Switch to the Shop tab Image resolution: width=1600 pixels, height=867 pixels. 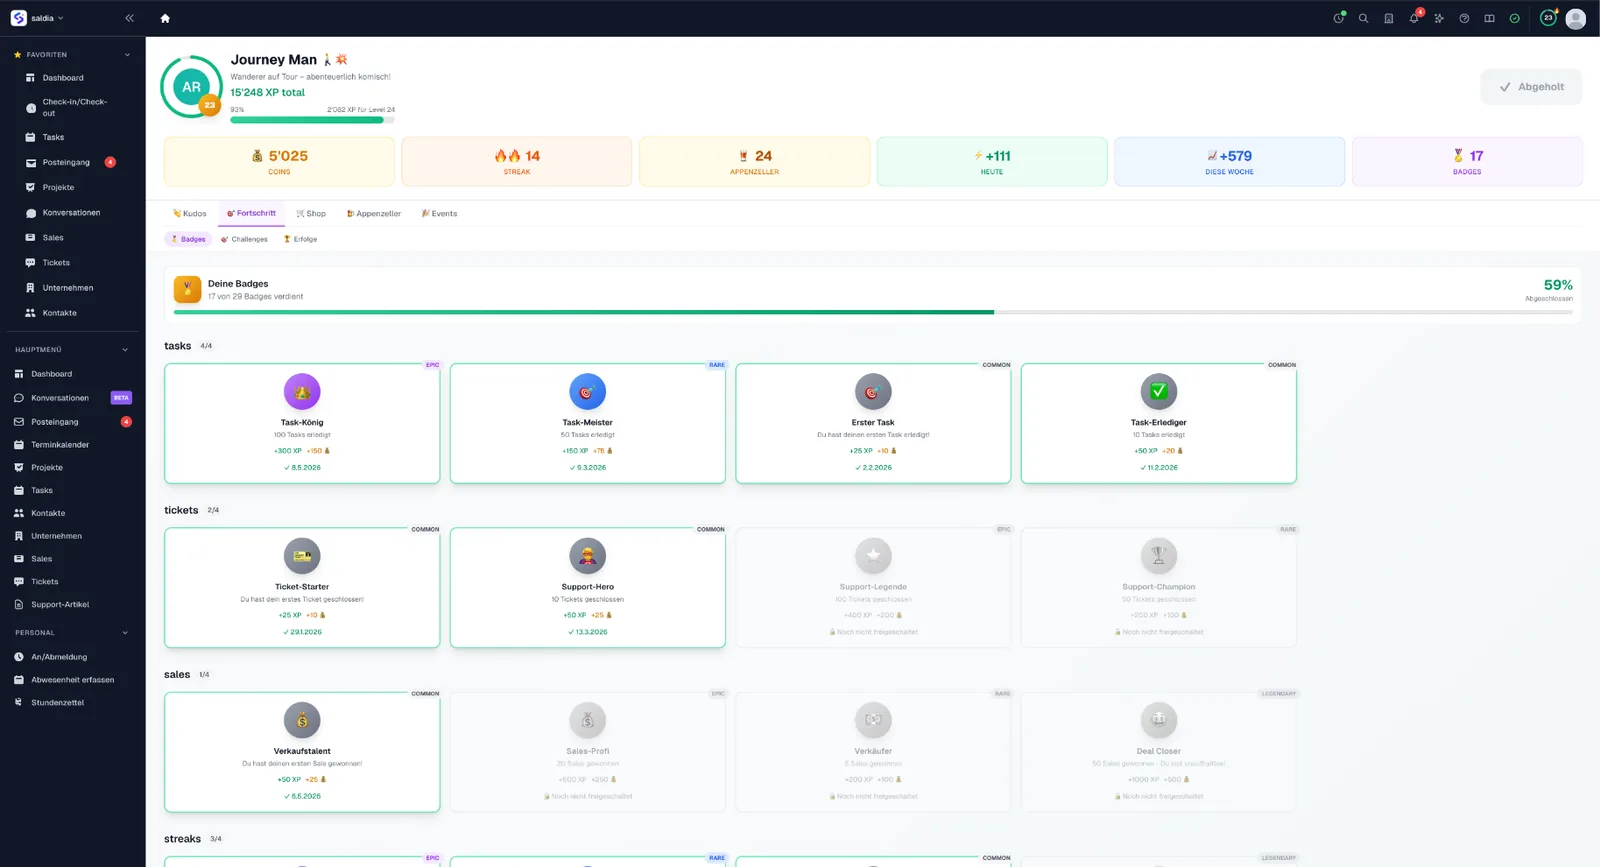pyautogui.click(x=311, y=213)
